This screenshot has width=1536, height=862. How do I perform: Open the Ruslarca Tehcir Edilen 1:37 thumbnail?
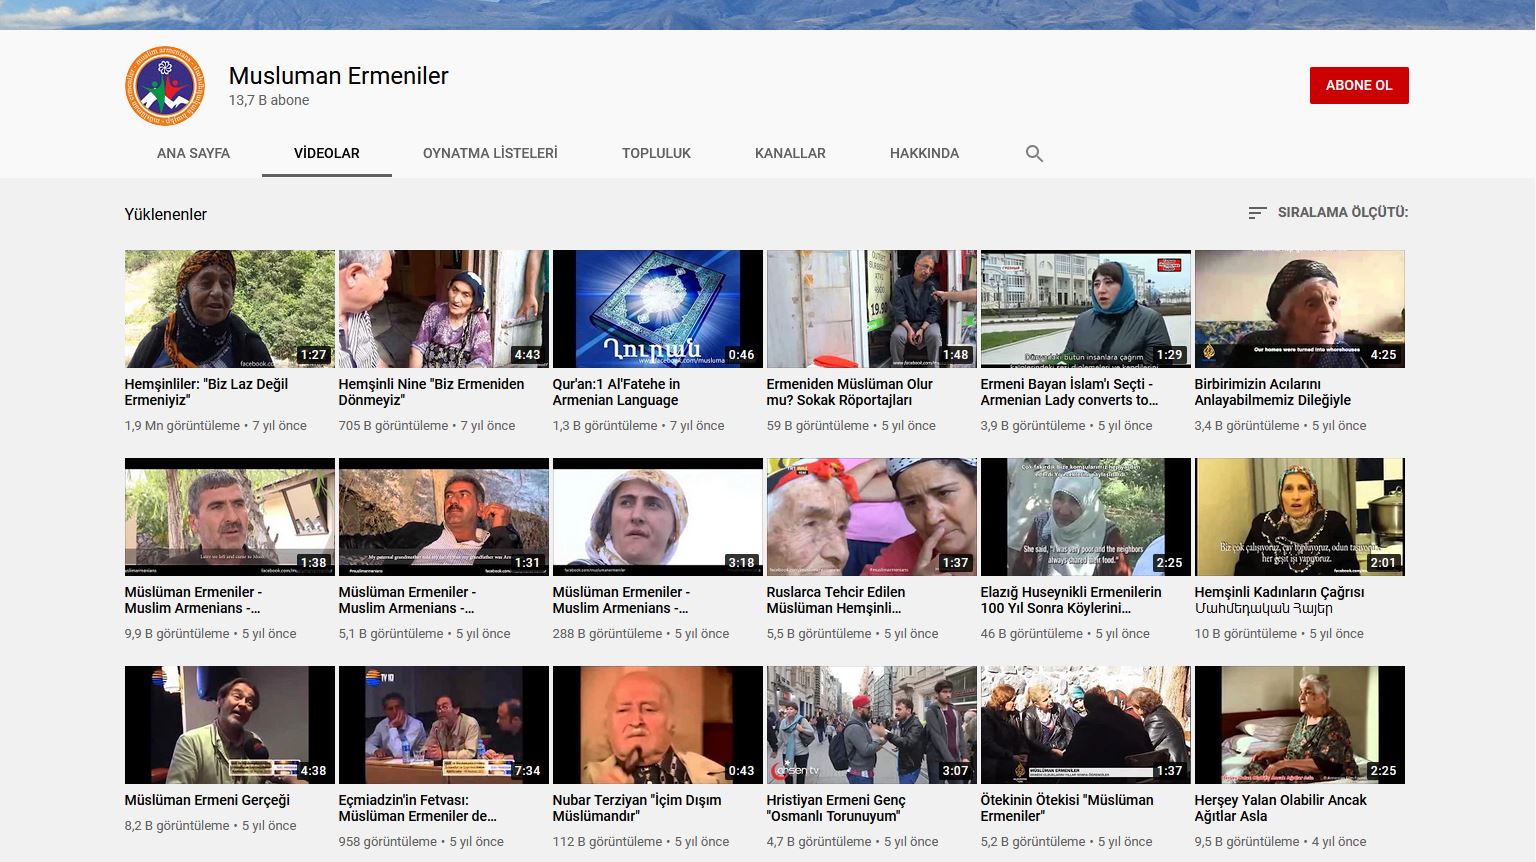click(x=872, y=517)
